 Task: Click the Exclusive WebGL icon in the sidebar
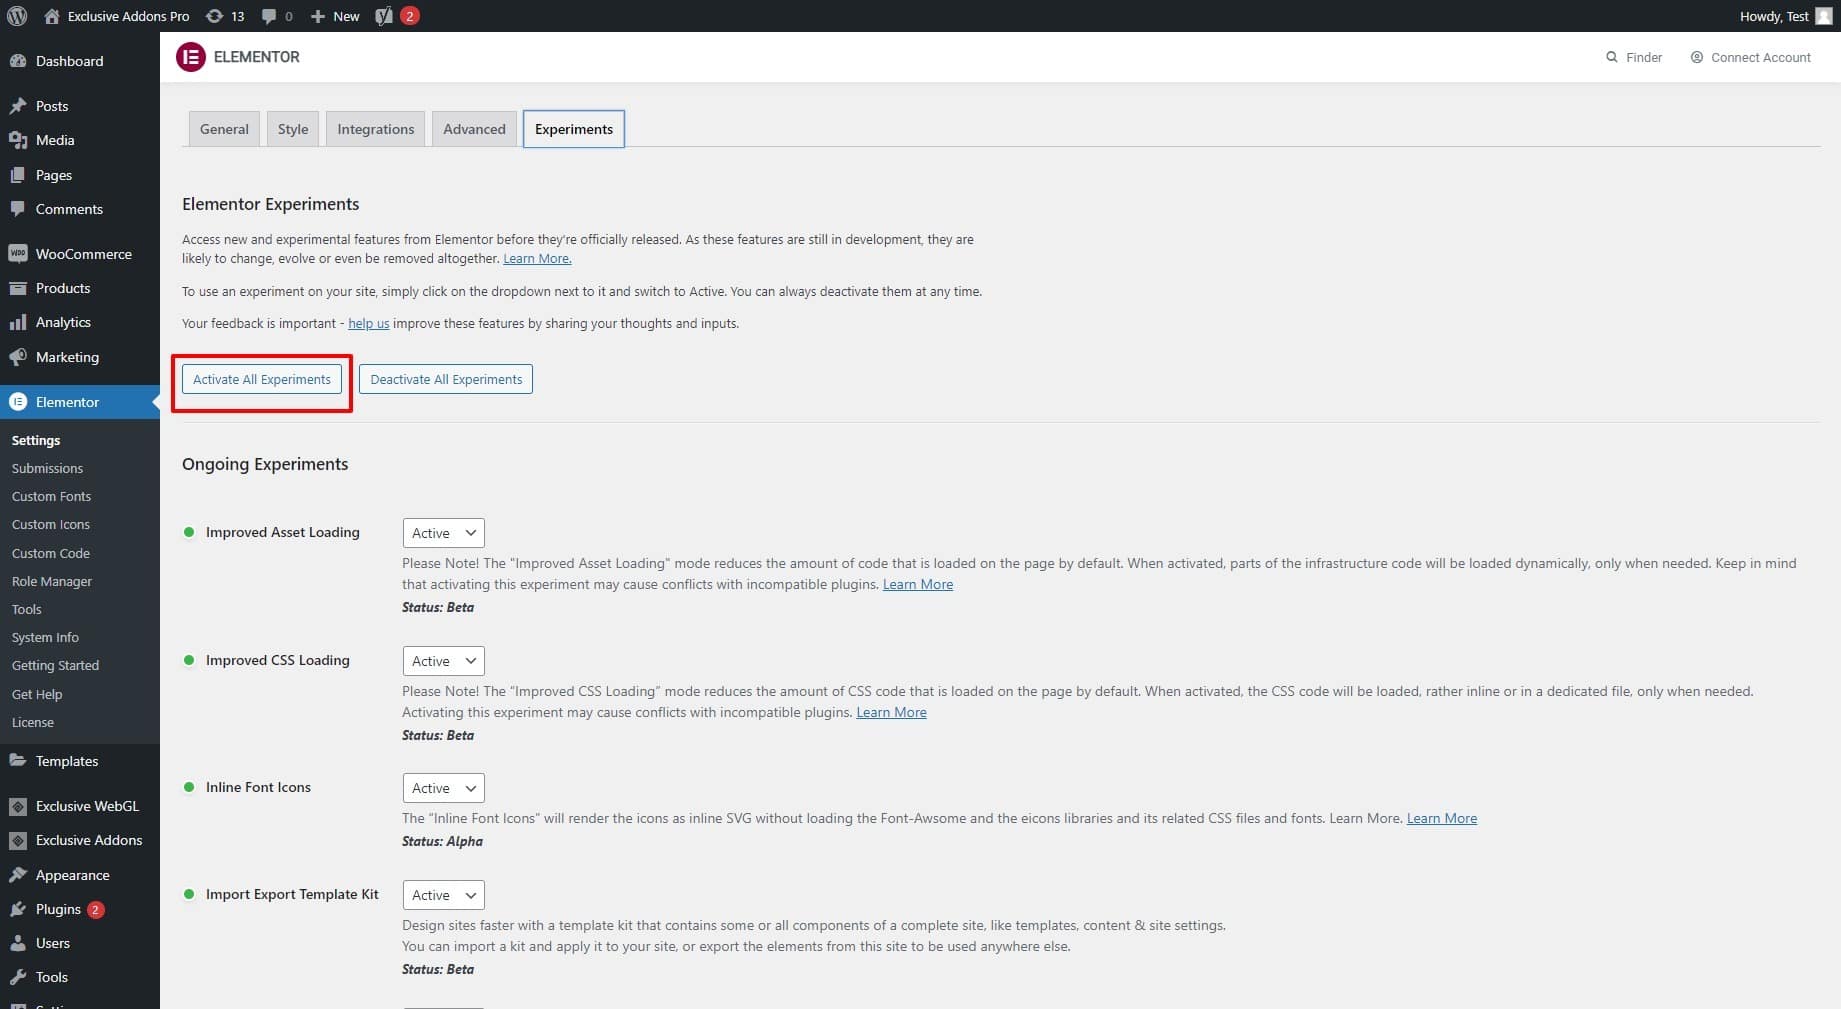point(18,806)
